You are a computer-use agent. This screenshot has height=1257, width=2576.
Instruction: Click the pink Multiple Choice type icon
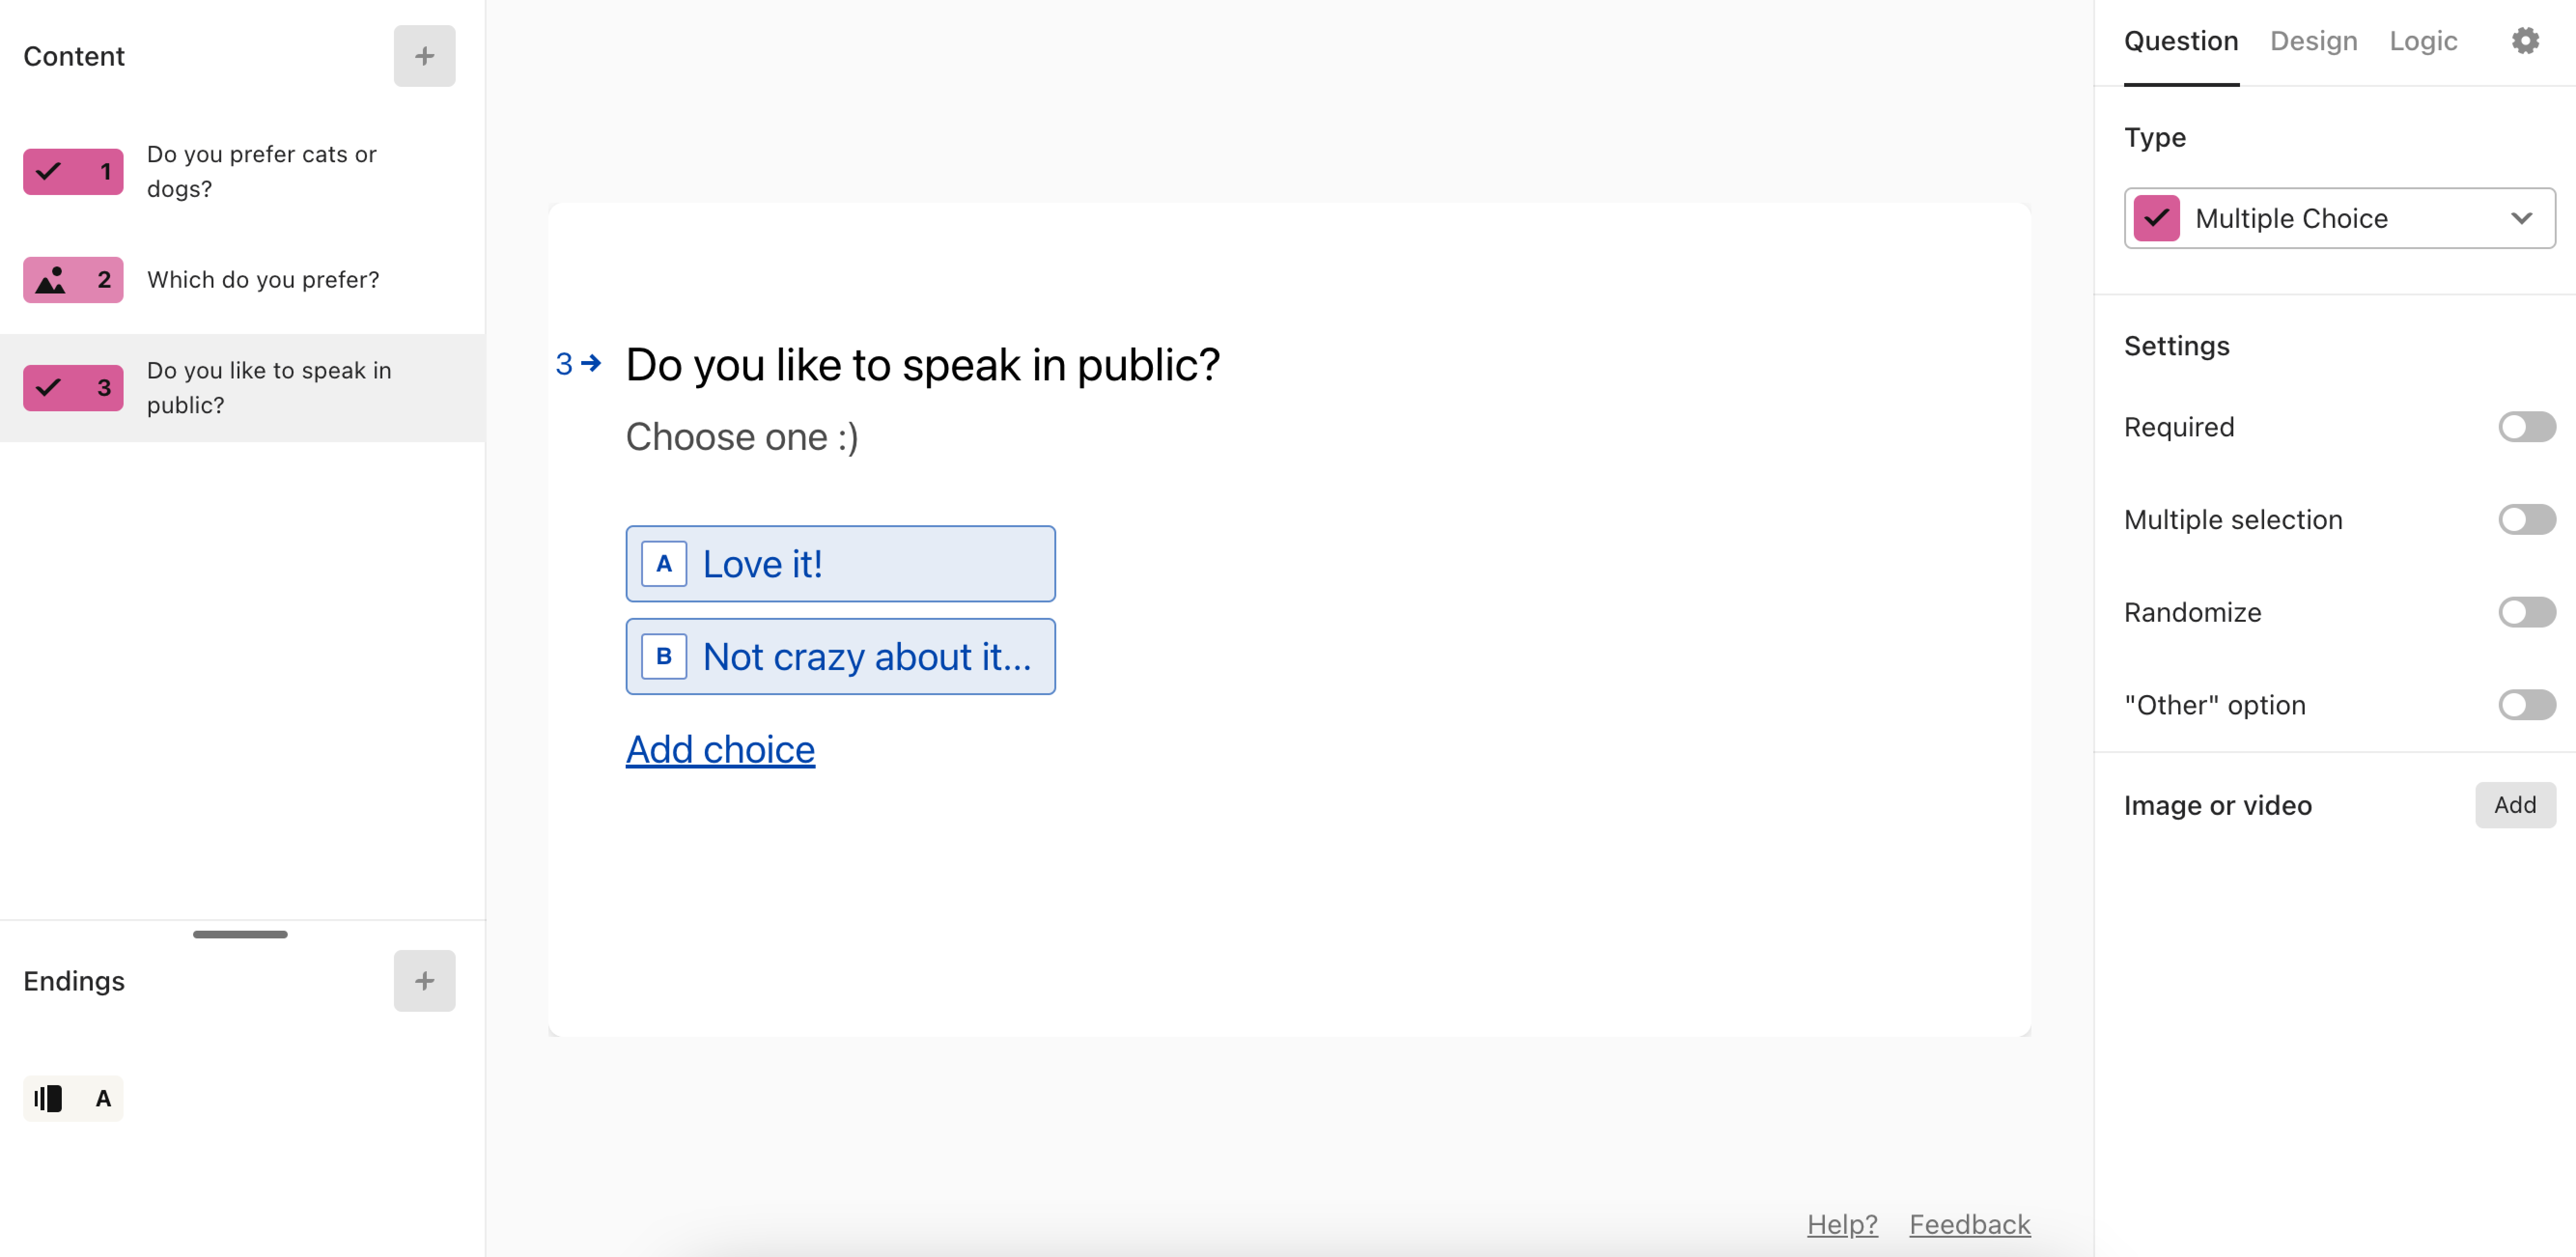click(2156, 218)
